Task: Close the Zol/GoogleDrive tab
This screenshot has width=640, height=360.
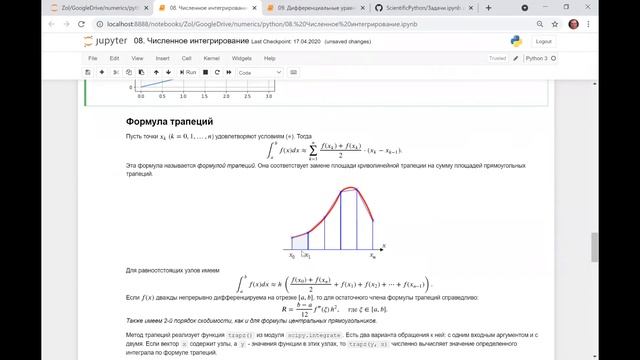Action: pyautogui.click(x=146, y=8)
